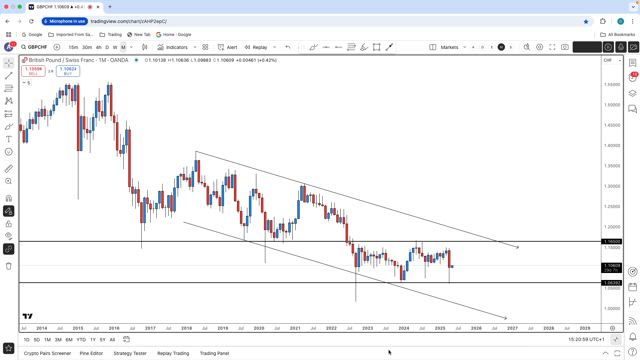This screenshot has width=640, height=360.
Task: Start bar Replay mode
Action: (x=256, y=47)
